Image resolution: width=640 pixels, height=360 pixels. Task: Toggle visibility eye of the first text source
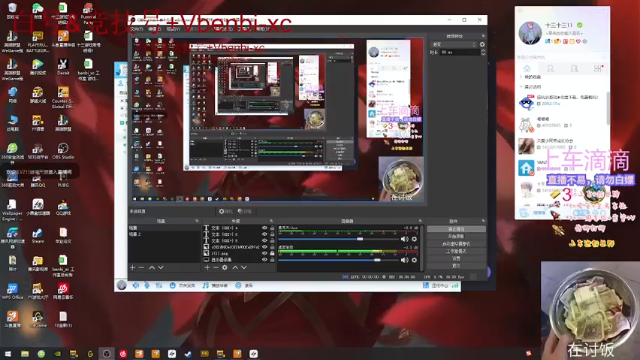tap(264, 228)
